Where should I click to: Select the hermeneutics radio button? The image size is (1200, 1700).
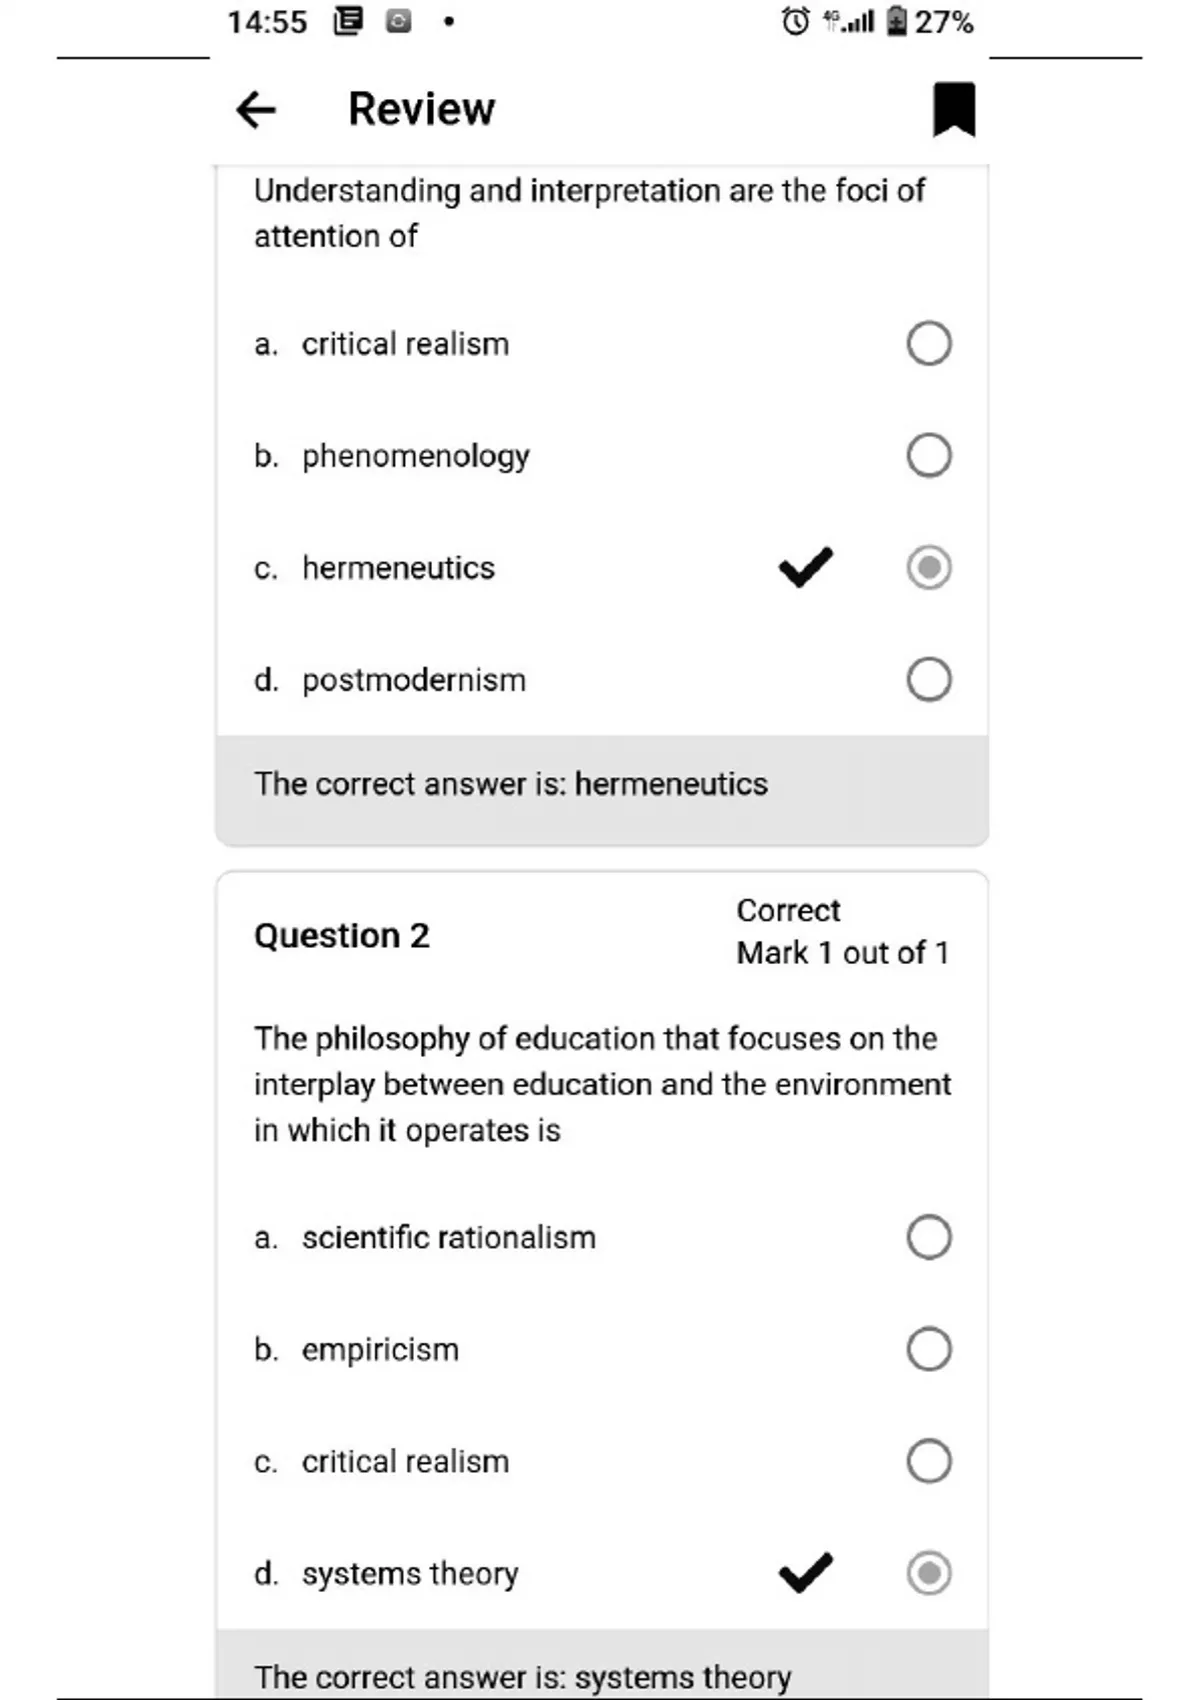[x=929, y=568]
